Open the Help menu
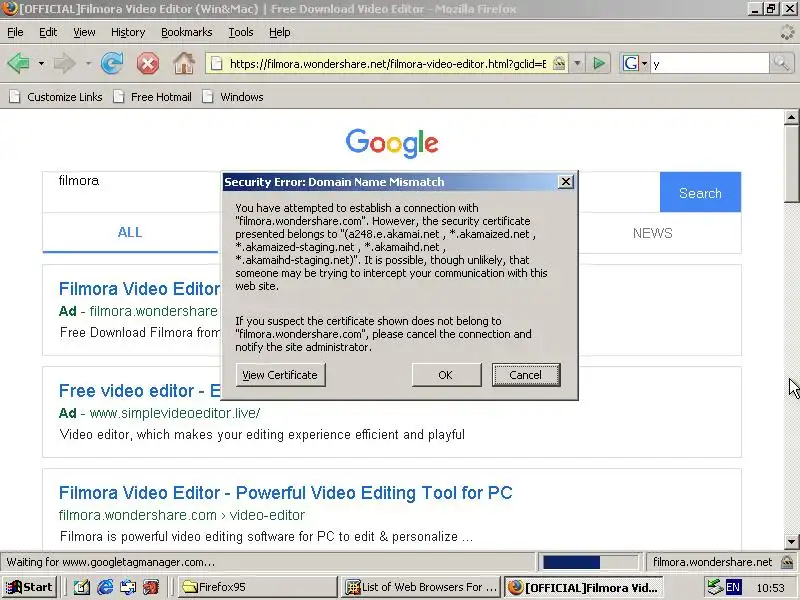Image resolution: width=800 pixels, height=600 pixels. tap(280, 32)
